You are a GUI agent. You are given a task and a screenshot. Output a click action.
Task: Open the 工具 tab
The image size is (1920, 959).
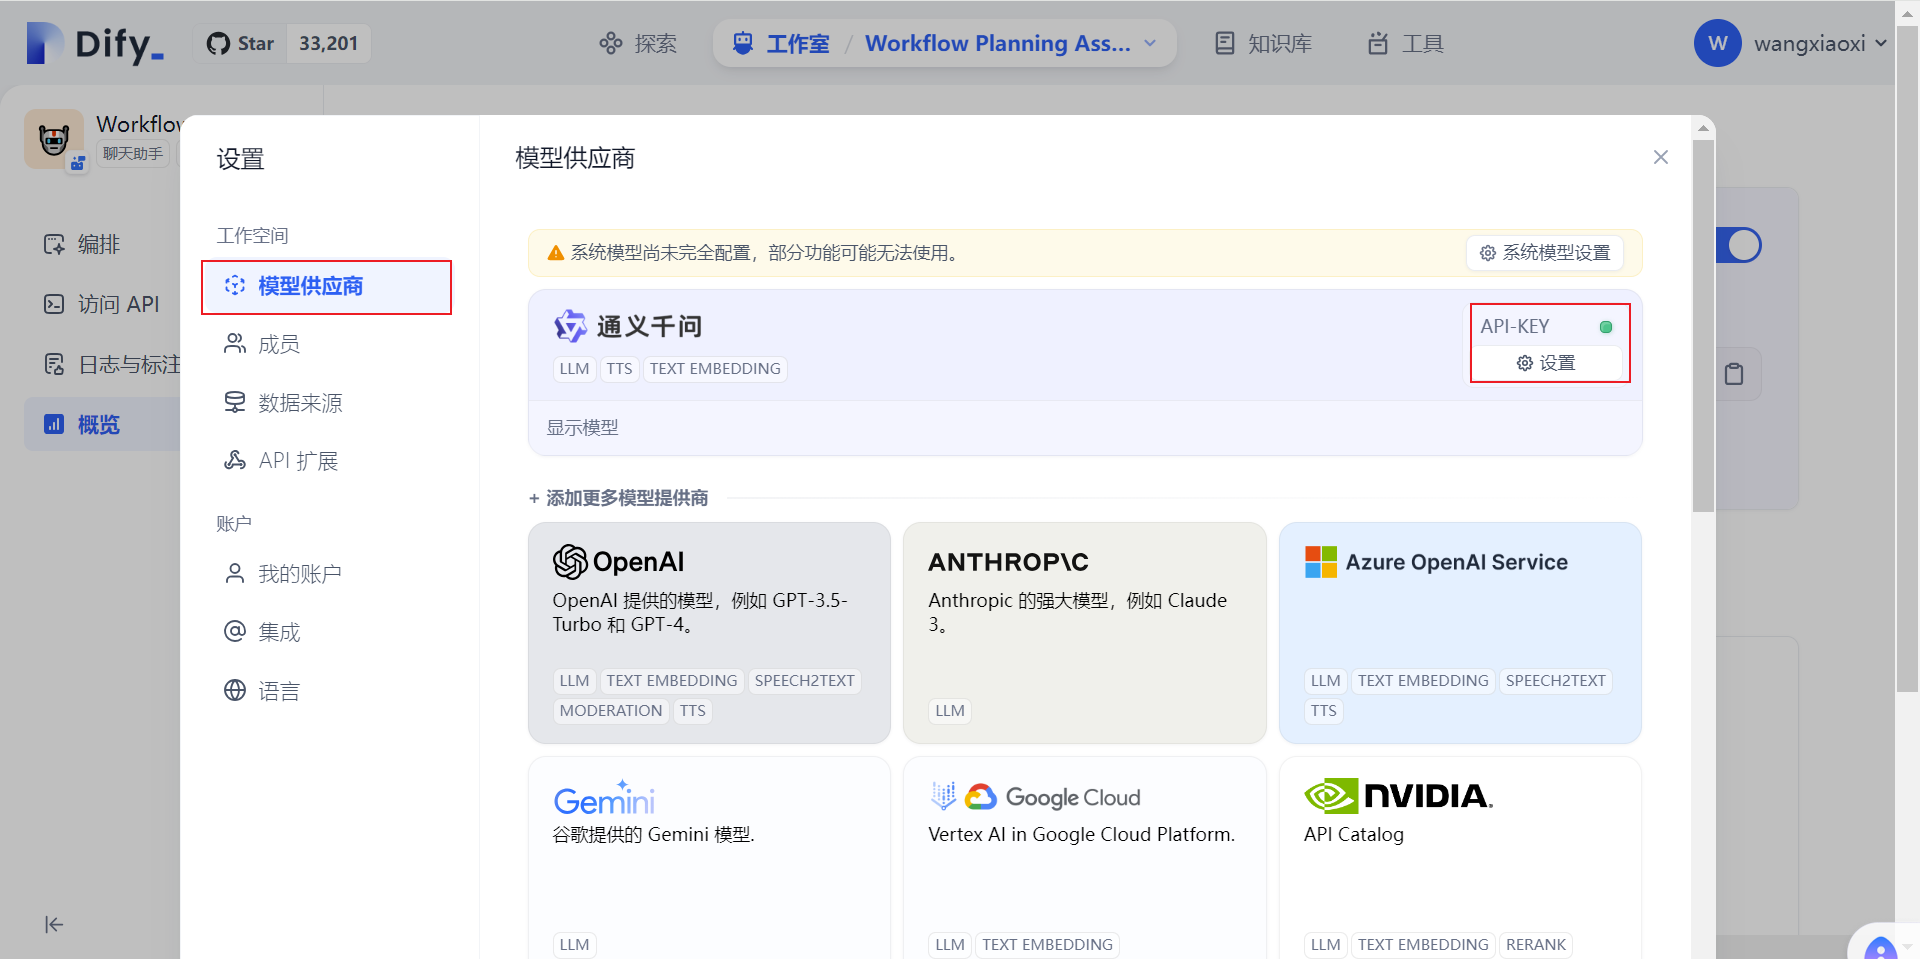tap(1405, 44)
